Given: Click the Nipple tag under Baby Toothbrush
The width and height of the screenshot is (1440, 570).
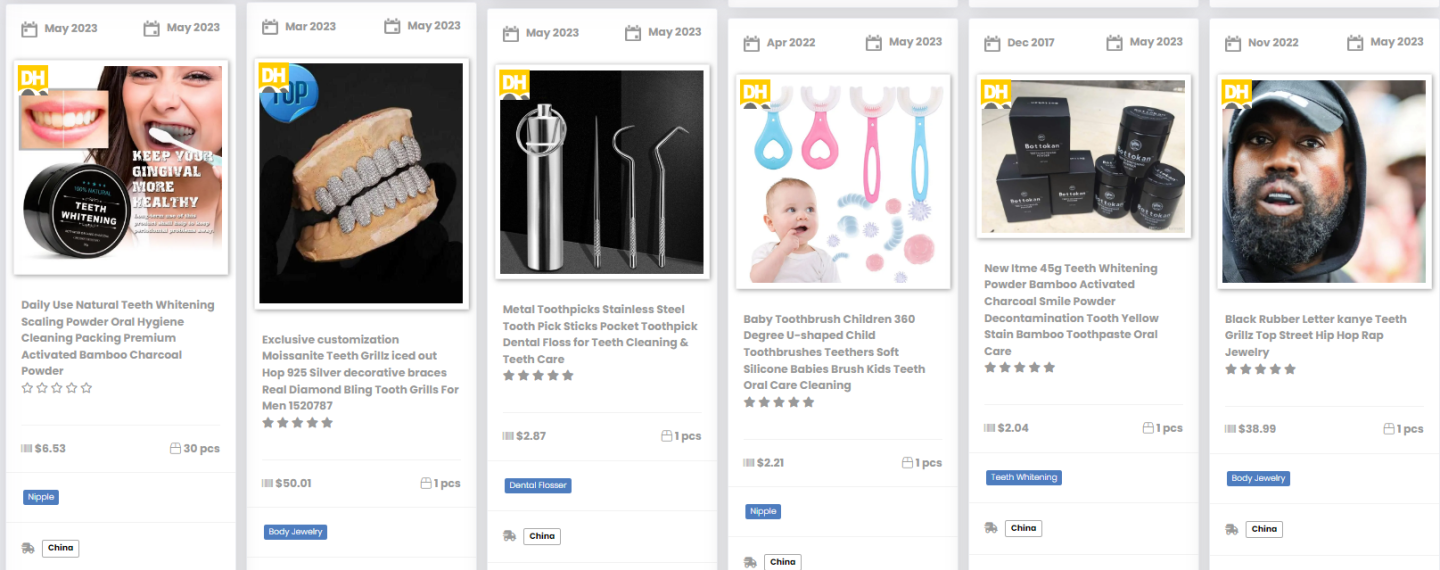Looking at the screenshot, I should [x=763, y=511].
